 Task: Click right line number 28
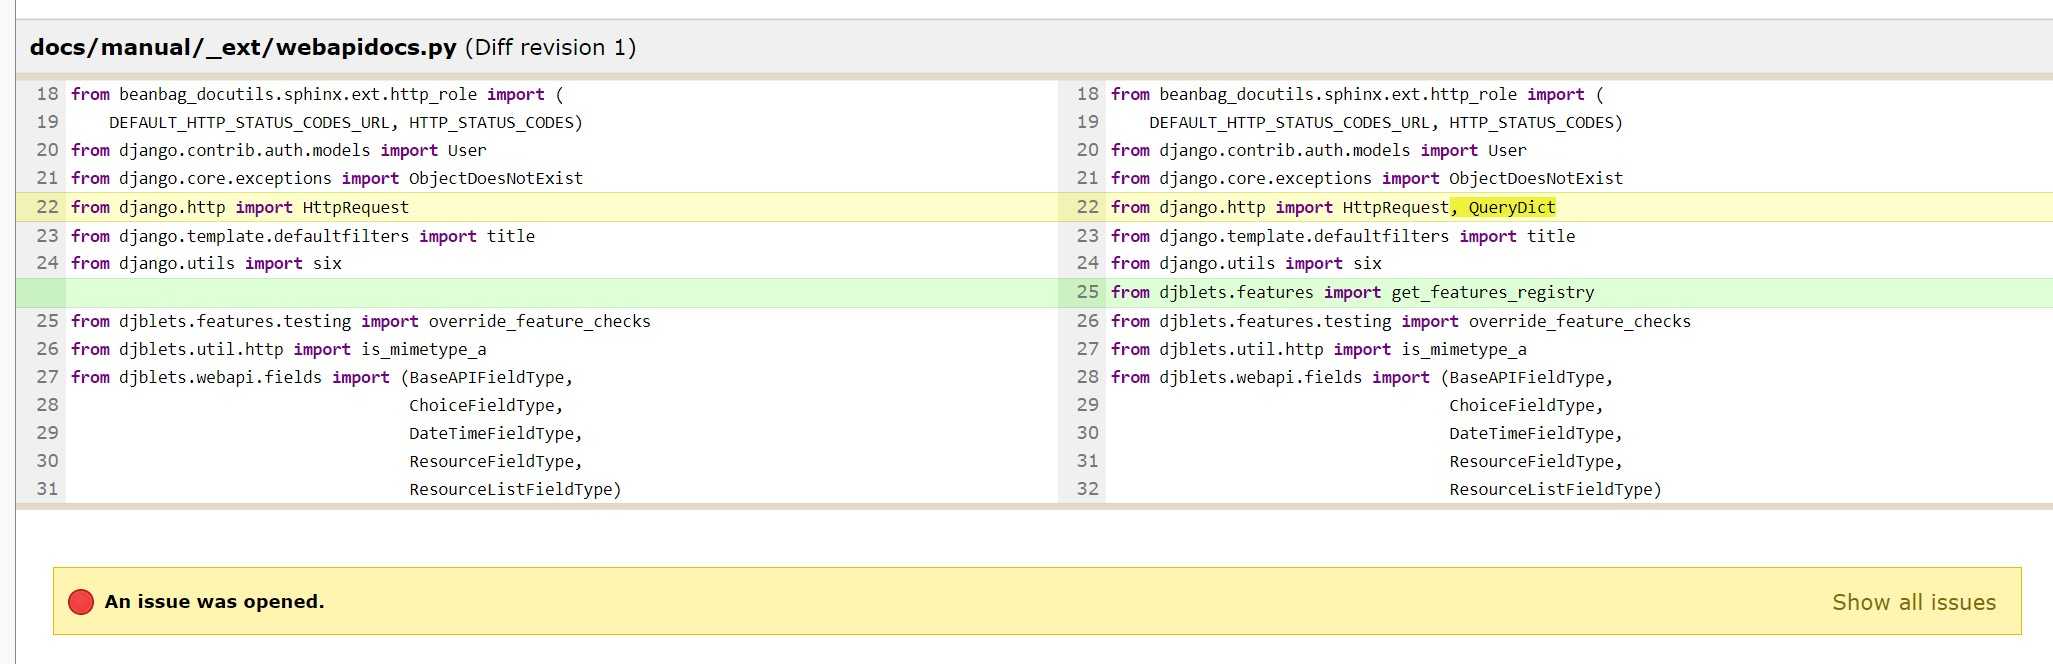(x=1087, y=377)
